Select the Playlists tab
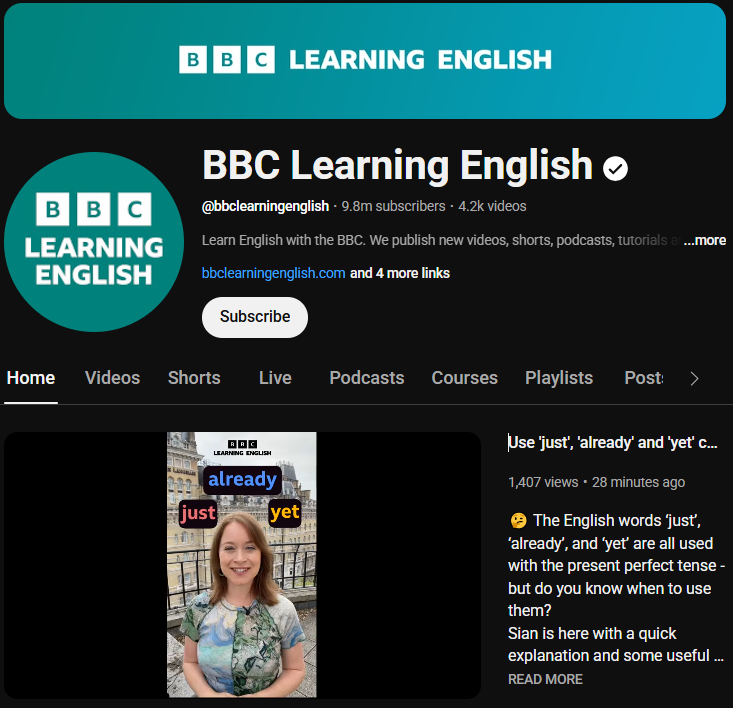Screen dimensions: 733x708 (559, 378)
